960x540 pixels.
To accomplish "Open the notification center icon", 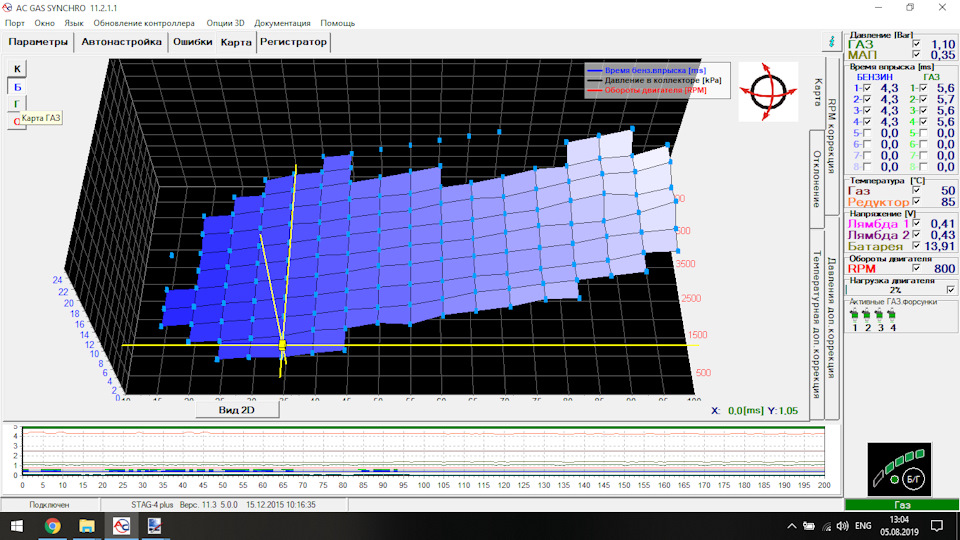I will pyautogui.click(x=937, y=526).
